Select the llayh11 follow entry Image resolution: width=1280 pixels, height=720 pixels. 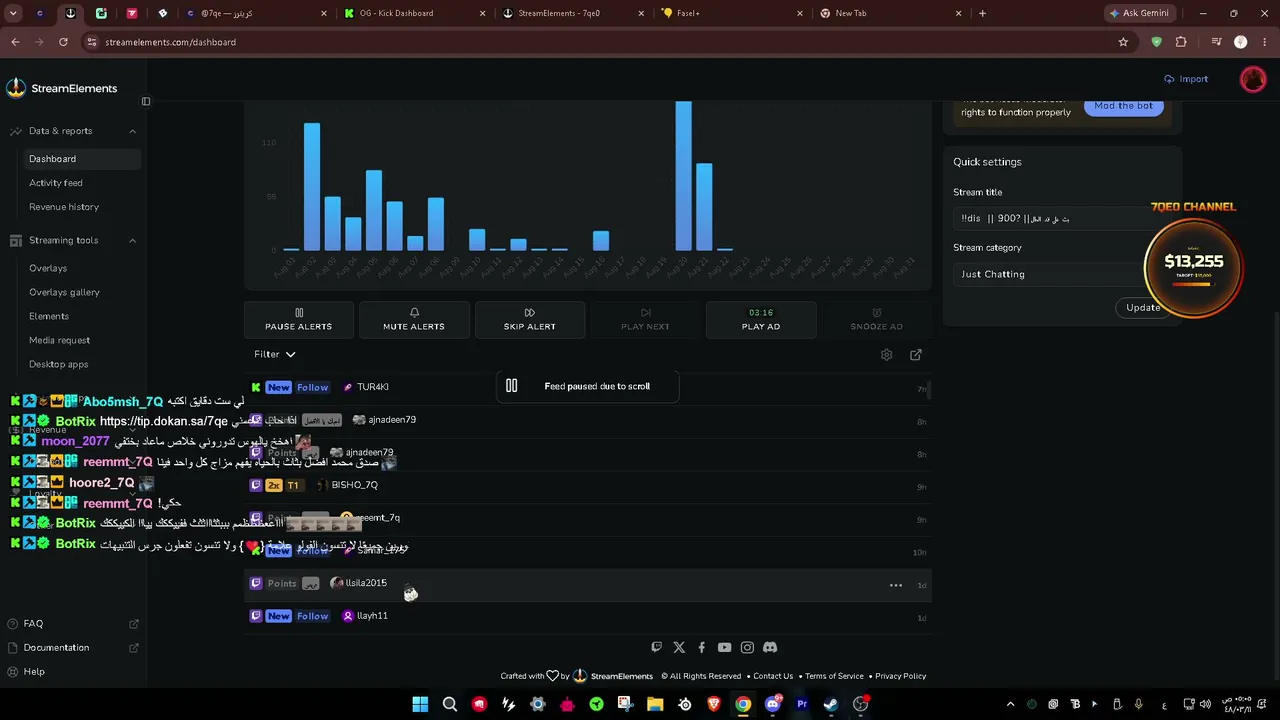[x=588, y=616]
